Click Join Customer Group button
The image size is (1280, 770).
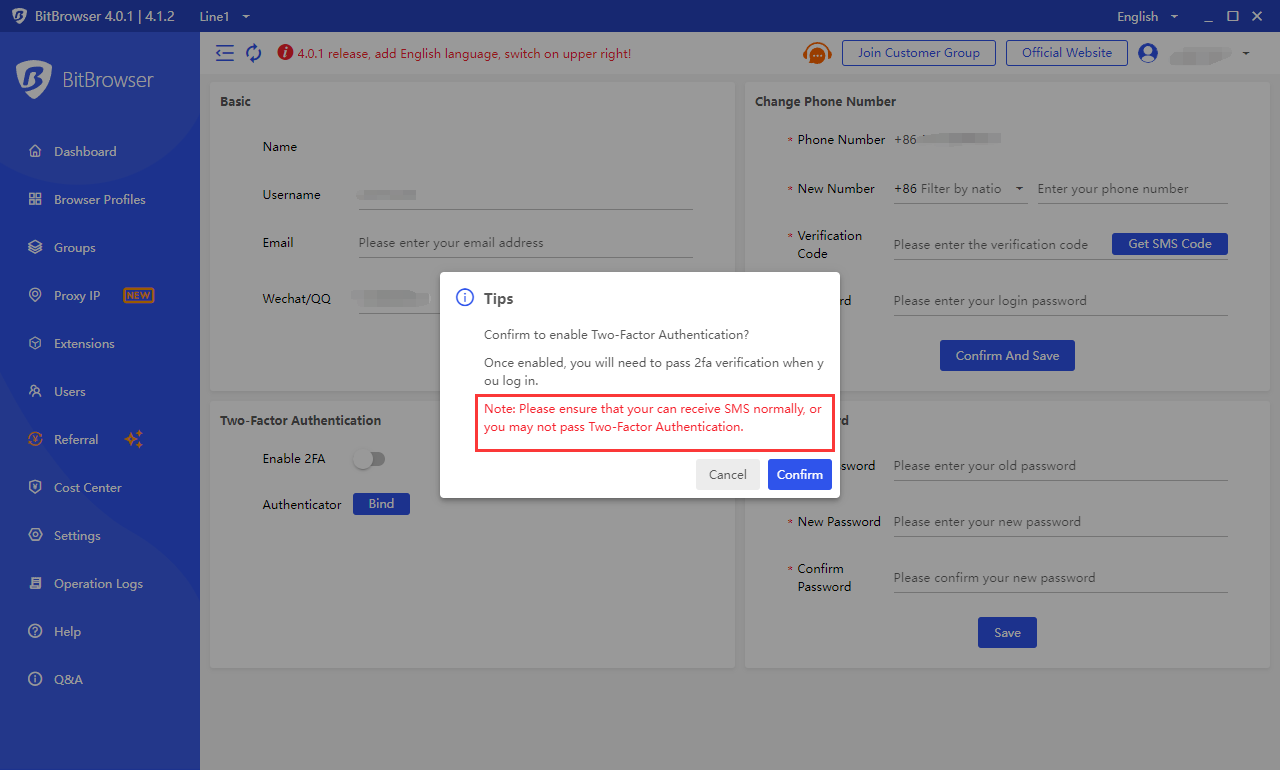(x=919, y=53)
